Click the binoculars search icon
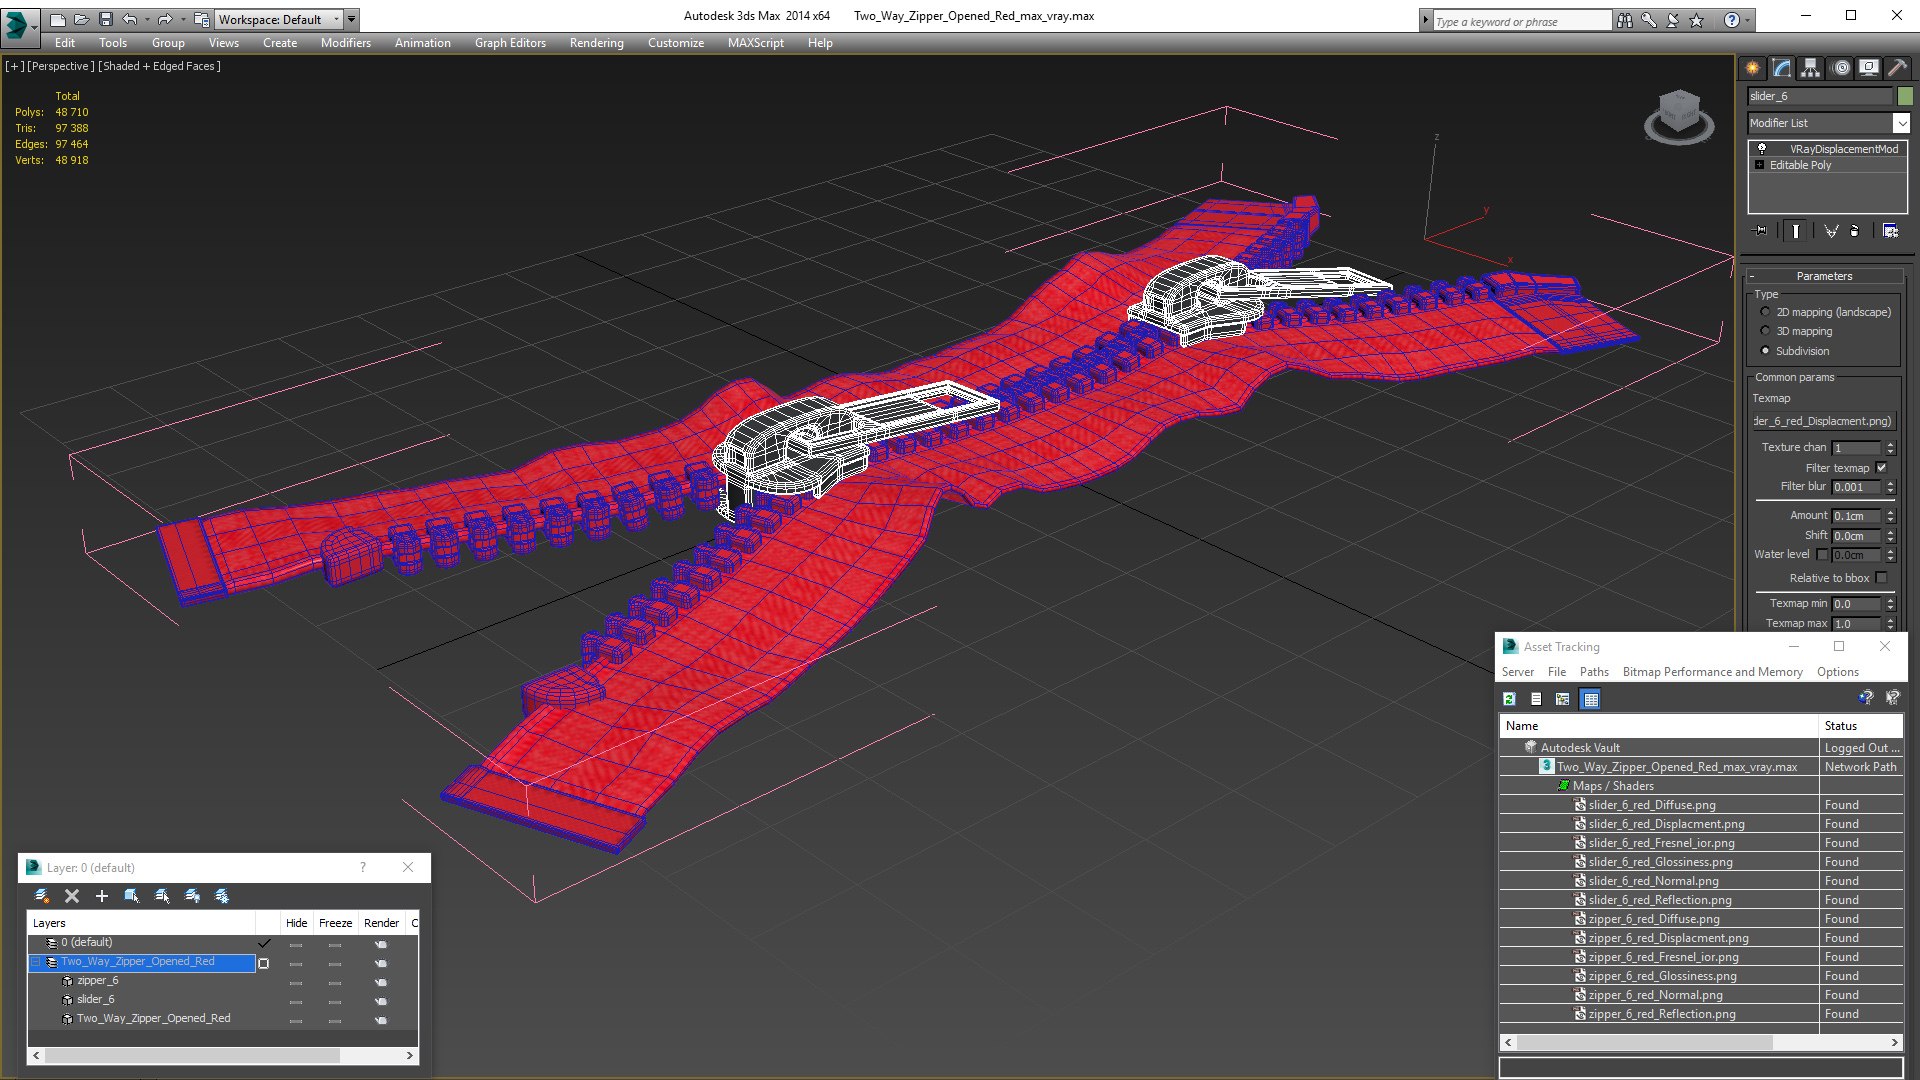Image resolution: width=1920 pixels, height=1080 pixels. (1624, 20)
